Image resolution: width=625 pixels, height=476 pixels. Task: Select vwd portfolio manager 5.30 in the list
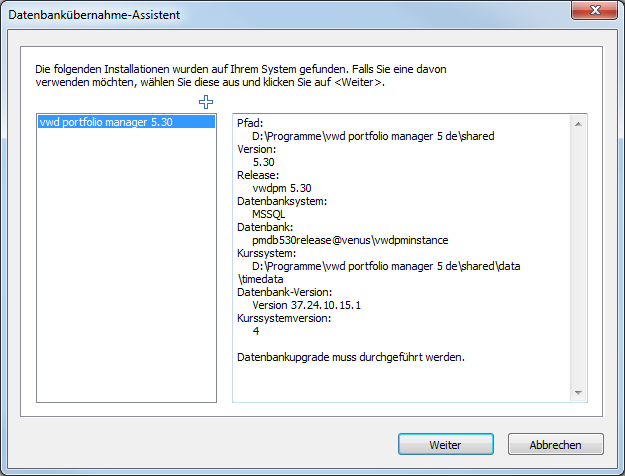[92, 122]
